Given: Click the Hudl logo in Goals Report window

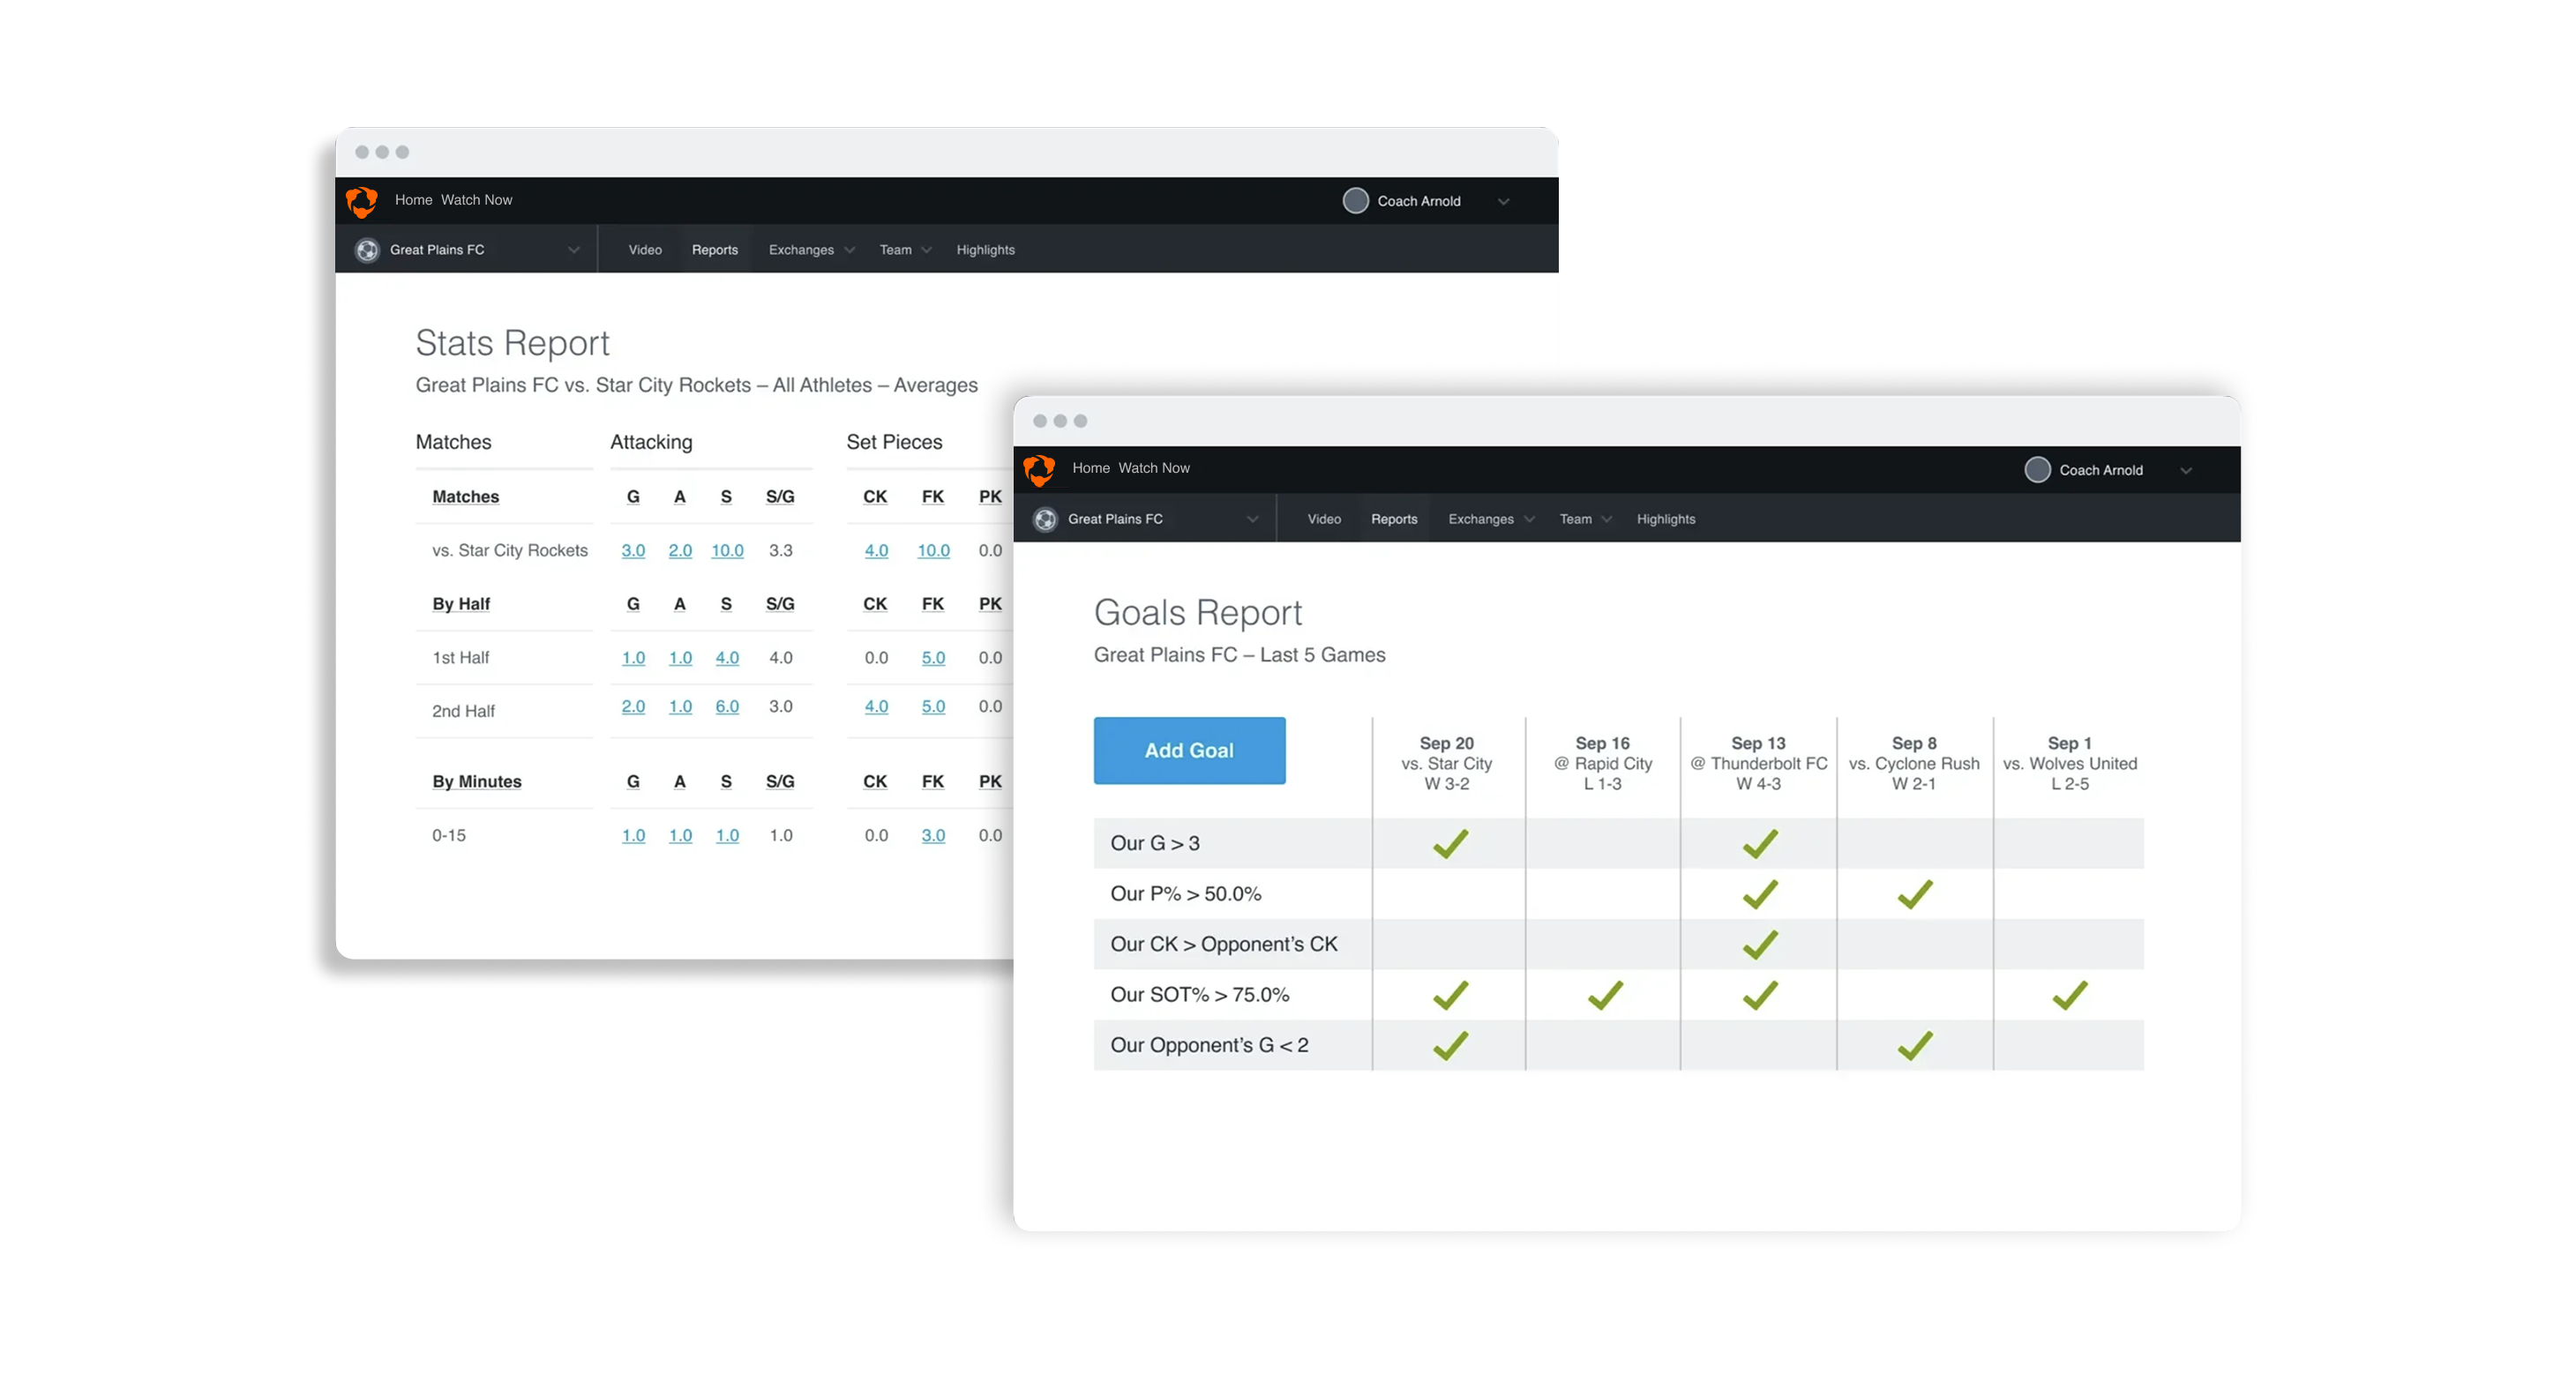Looking at the screenshot, I should tap(1039, 469).
